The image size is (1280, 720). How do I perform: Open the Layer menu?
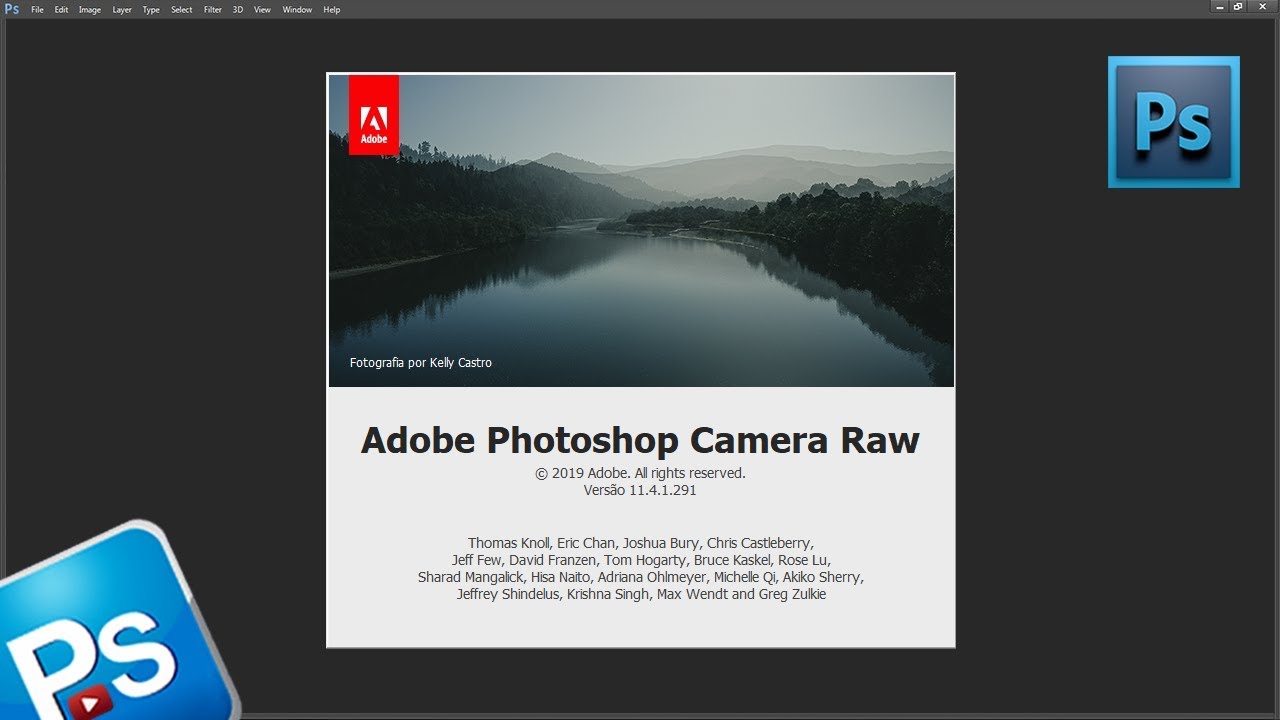pos(122,9)
